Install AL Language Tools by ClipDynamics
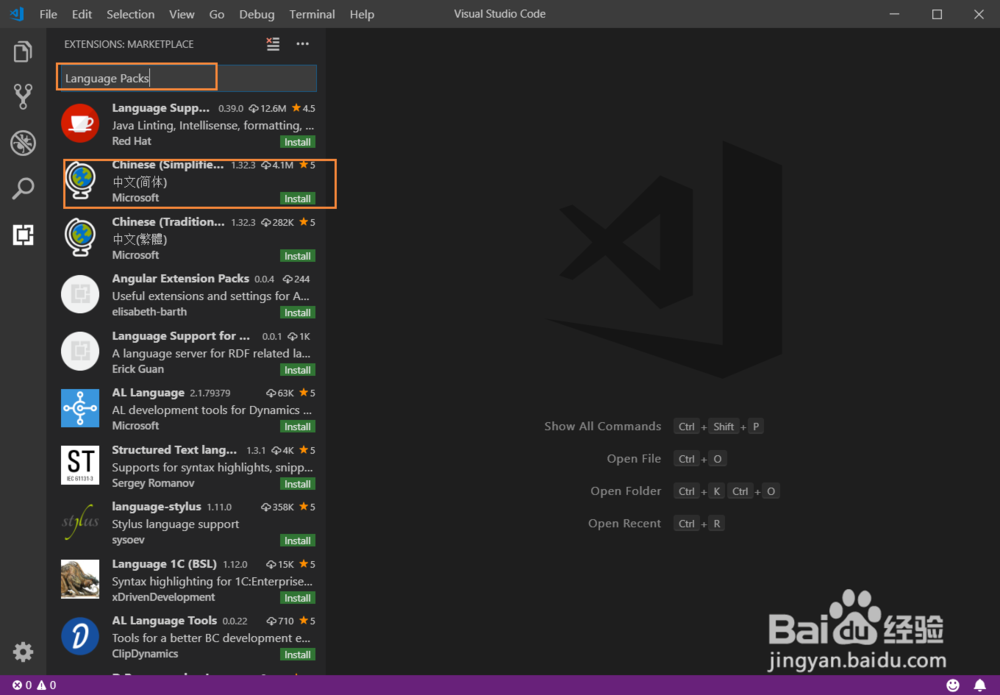This screenshot has width=1000, height=695. pyautogui.click(x=297, y=655)
